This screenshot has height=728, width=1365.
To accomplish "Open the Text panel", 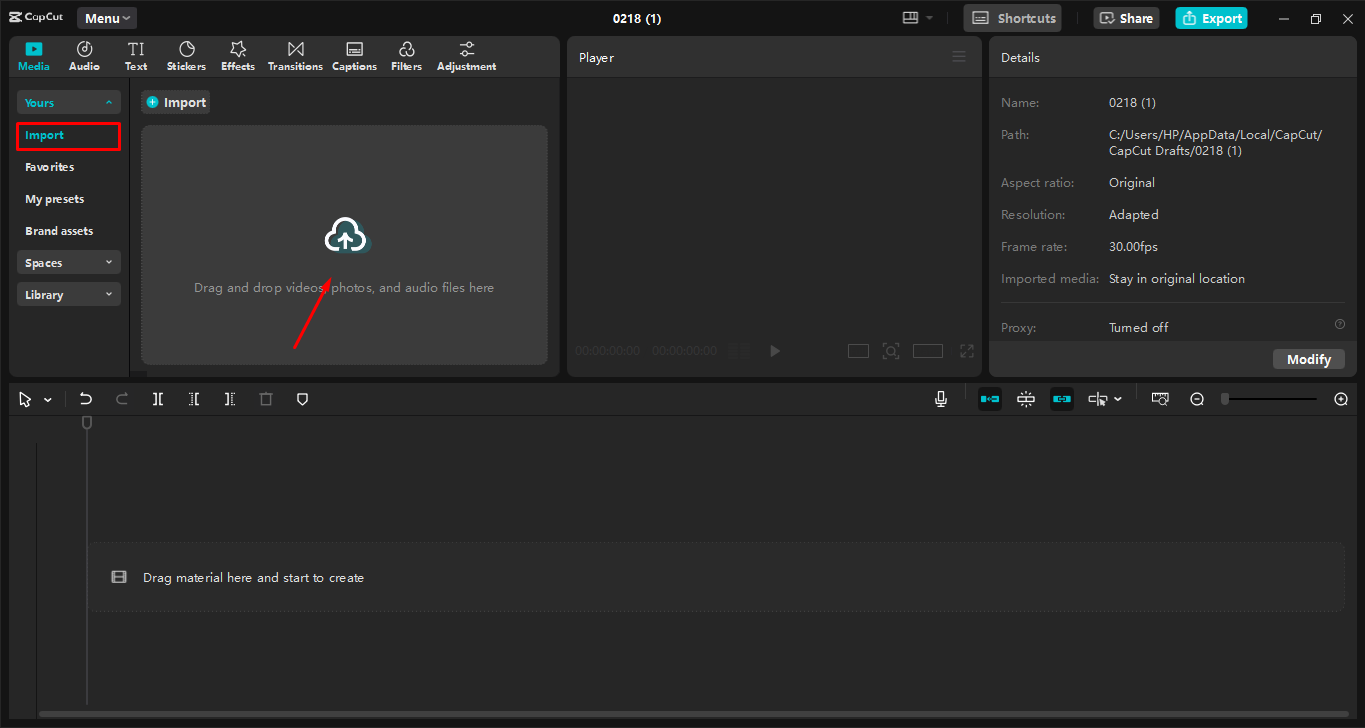I will pyautogui.click(x=136, y=55).
